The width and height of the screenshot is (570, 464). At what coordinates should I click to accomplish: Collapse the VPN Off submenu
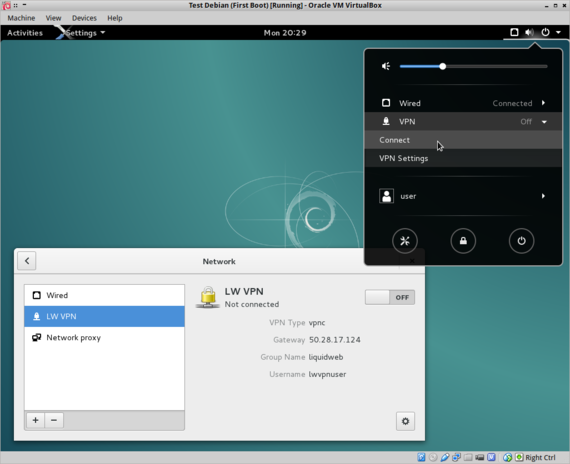pos(544,122)
